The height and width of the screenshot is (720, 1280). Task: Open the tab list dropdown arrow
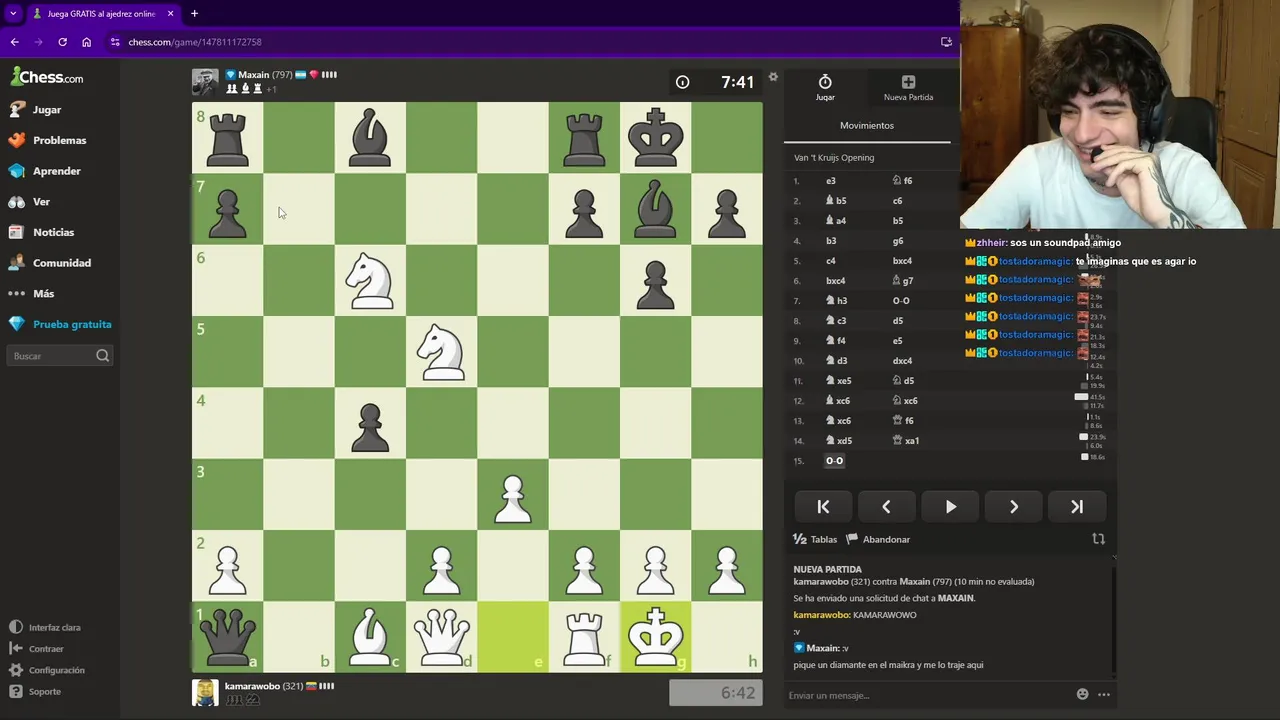tap(13, 14)
